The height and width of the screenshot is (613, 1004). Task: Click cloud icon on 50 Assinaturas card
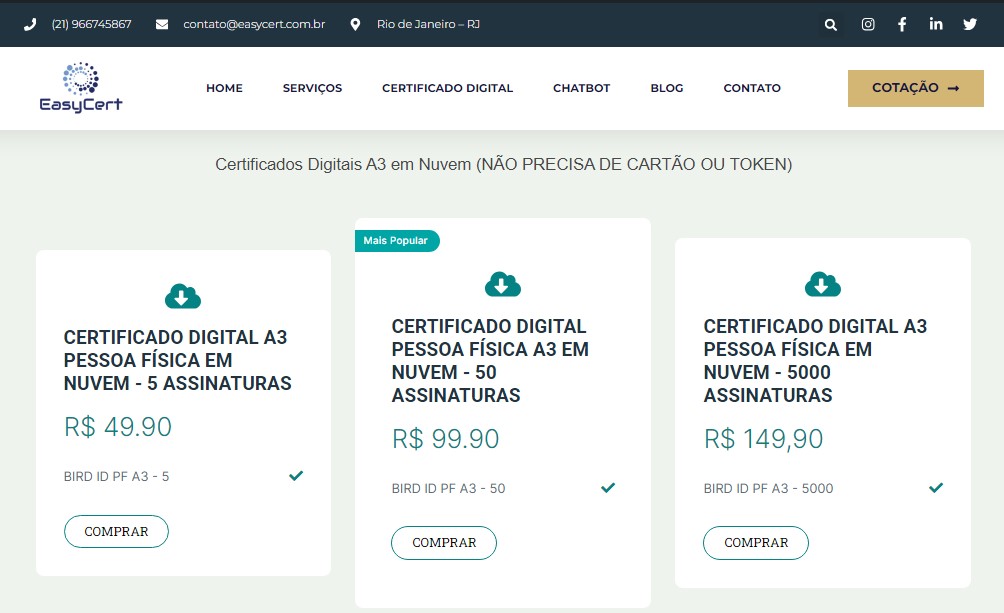[x=503, y=284]
